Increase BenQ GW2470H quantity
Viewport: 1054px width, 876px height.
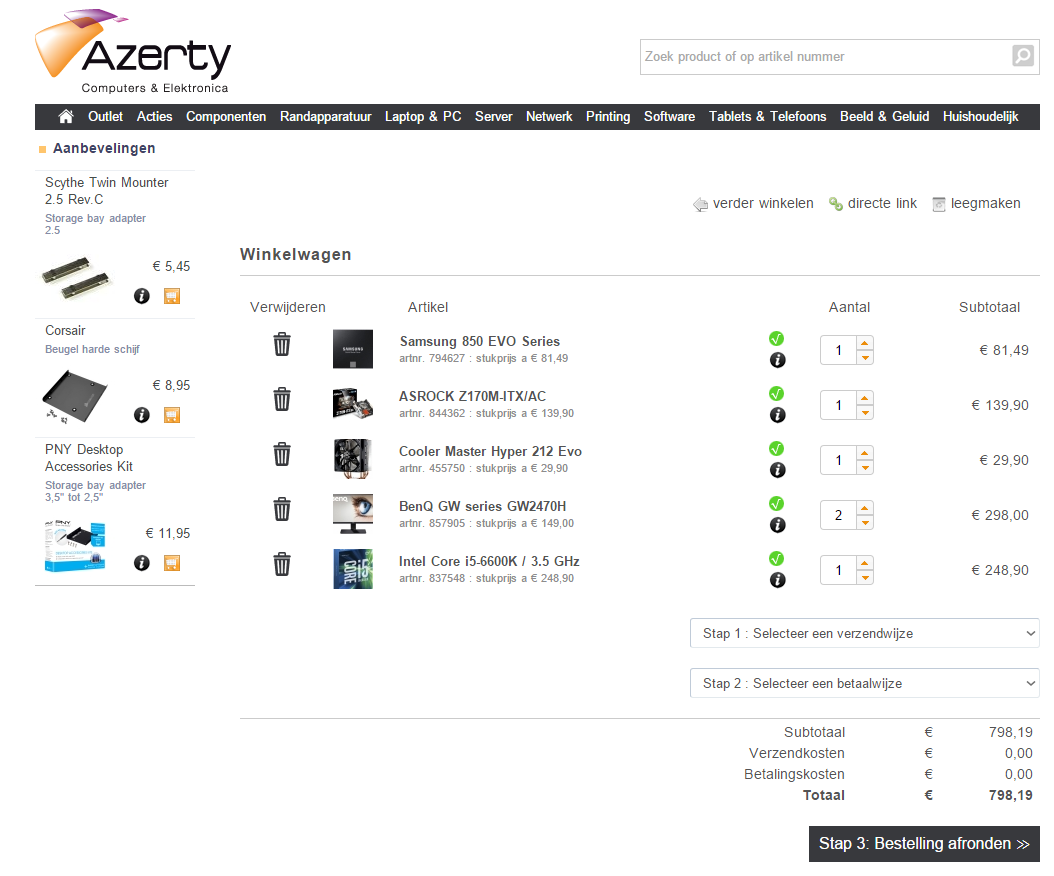click(x=865, y=508)
